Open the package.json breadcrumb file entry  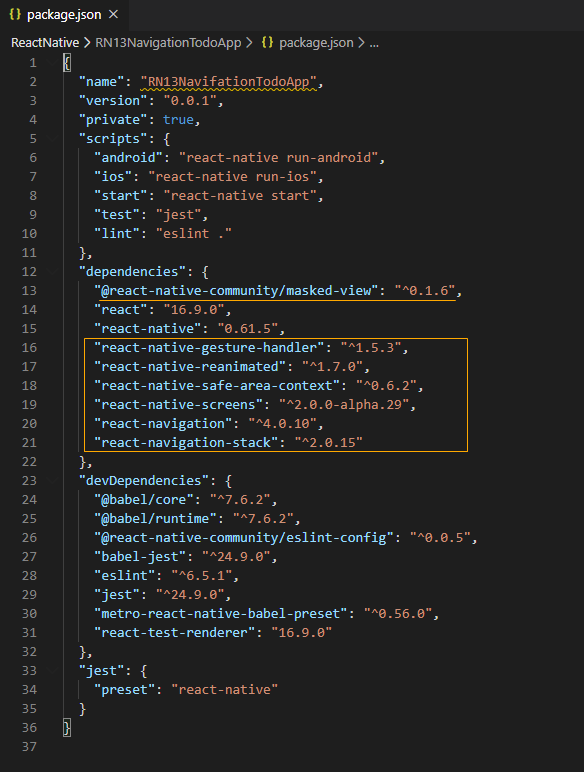click(316, 43)
